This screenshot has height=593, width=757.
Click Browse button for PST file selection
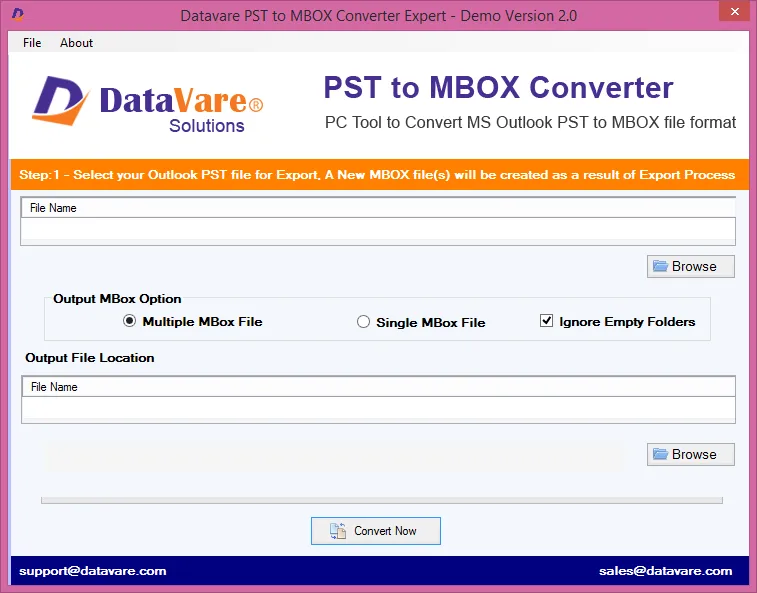tap(690, 267)
